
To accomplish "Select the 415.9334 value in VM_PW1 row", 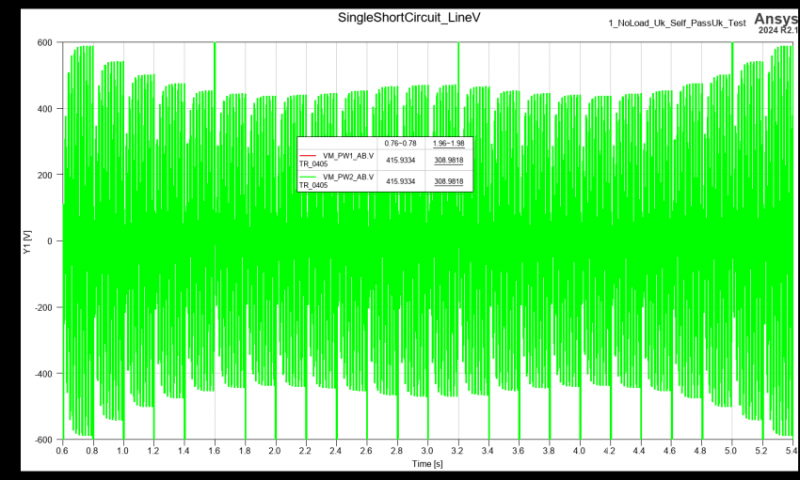I will pyautogui.click(x=403, y=160).
